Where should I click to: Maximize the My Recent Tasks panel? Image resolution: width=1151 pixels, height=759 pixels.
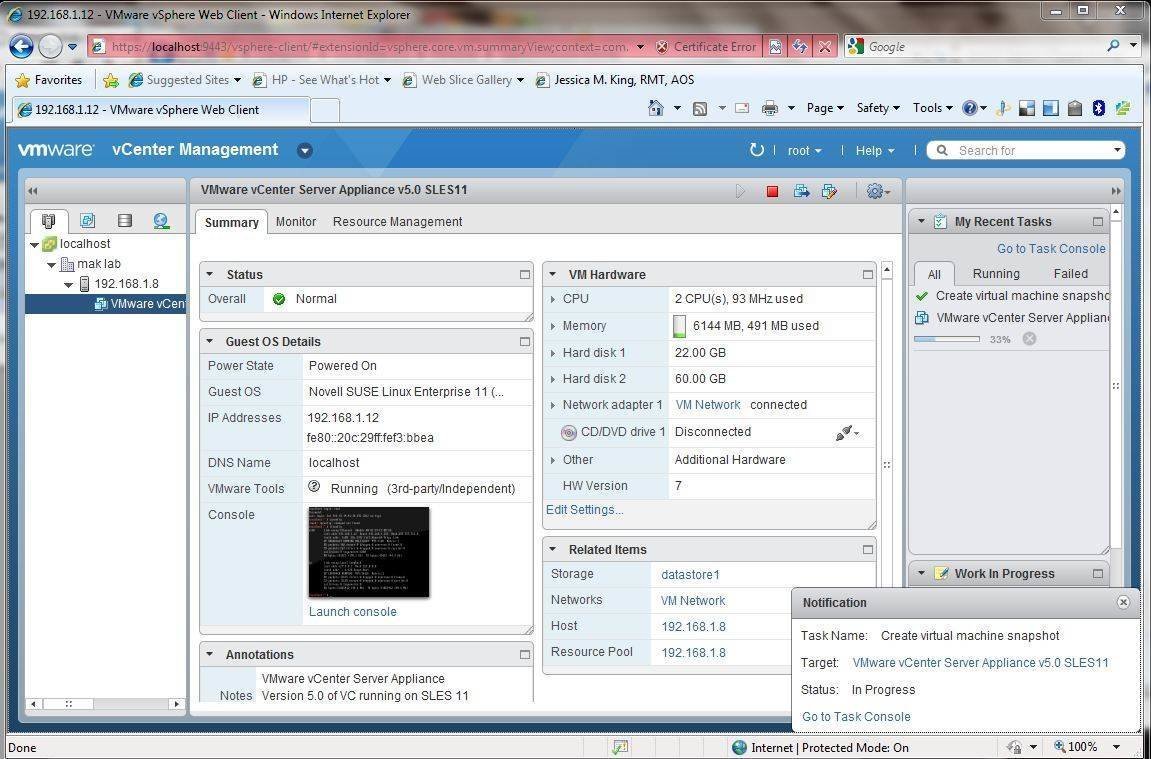pyautogui.click(x=1097, y=222)
